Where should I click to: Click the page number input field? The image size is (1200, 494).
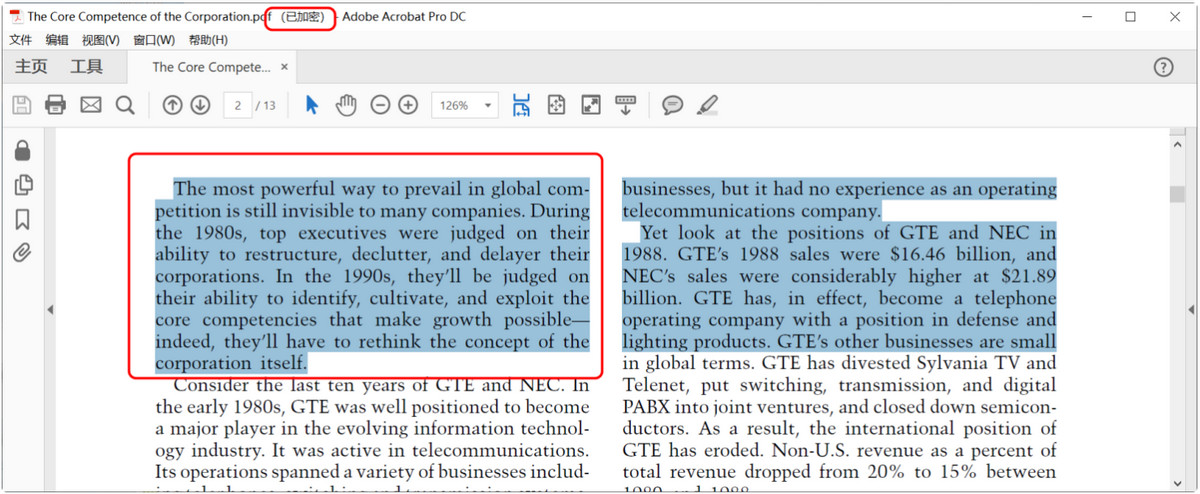[238, 105]
